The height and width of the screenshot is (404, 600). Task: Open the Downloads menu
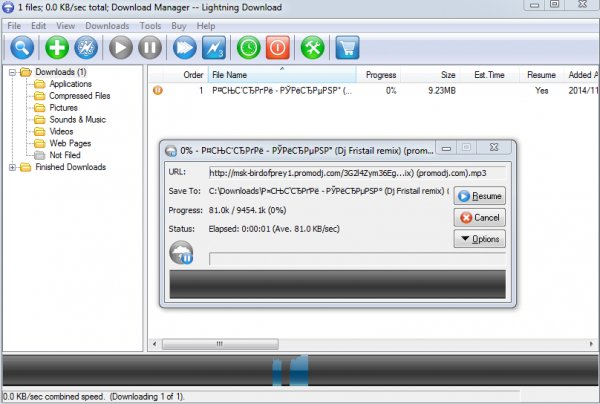107,26
